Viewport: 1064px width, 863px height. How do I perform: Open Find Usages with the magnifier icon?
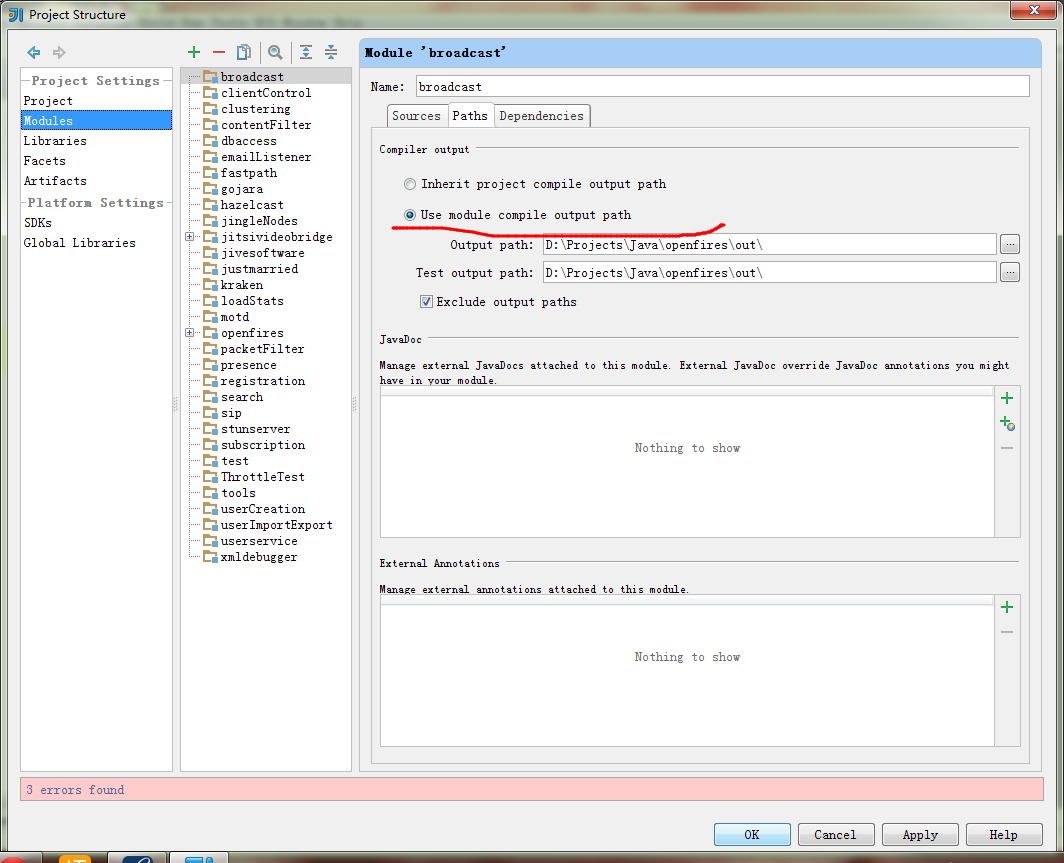point(275,51)
